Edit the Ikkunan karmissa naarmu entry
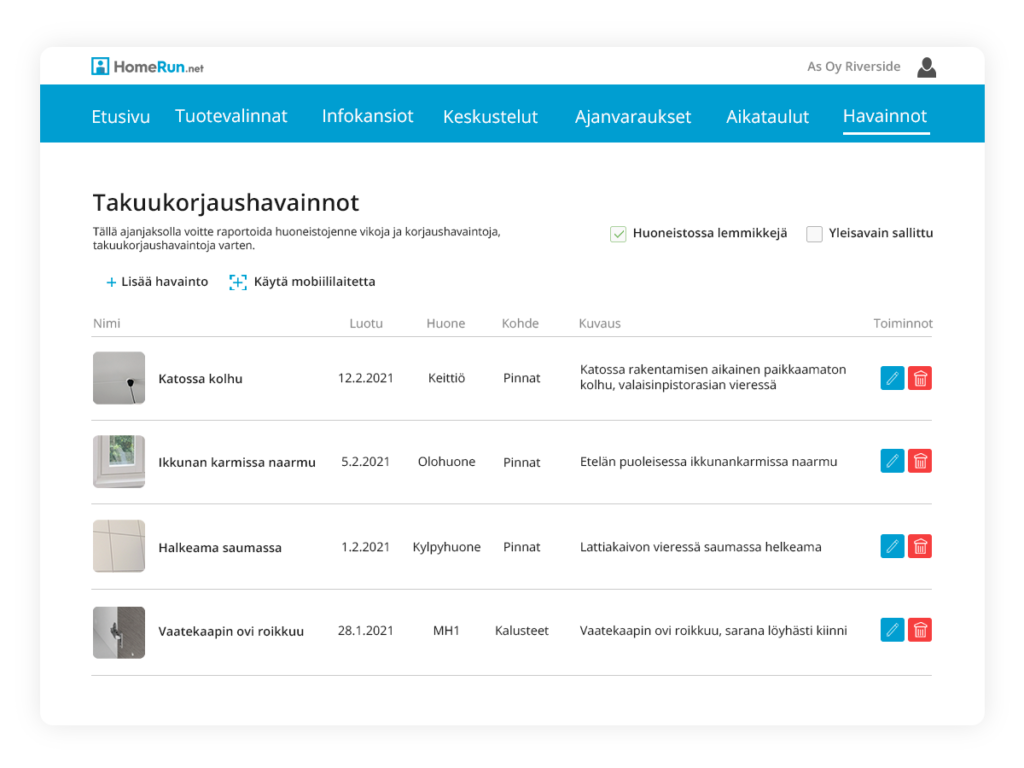This screenshot has width=1024, height=768. [x=892, y=461]
